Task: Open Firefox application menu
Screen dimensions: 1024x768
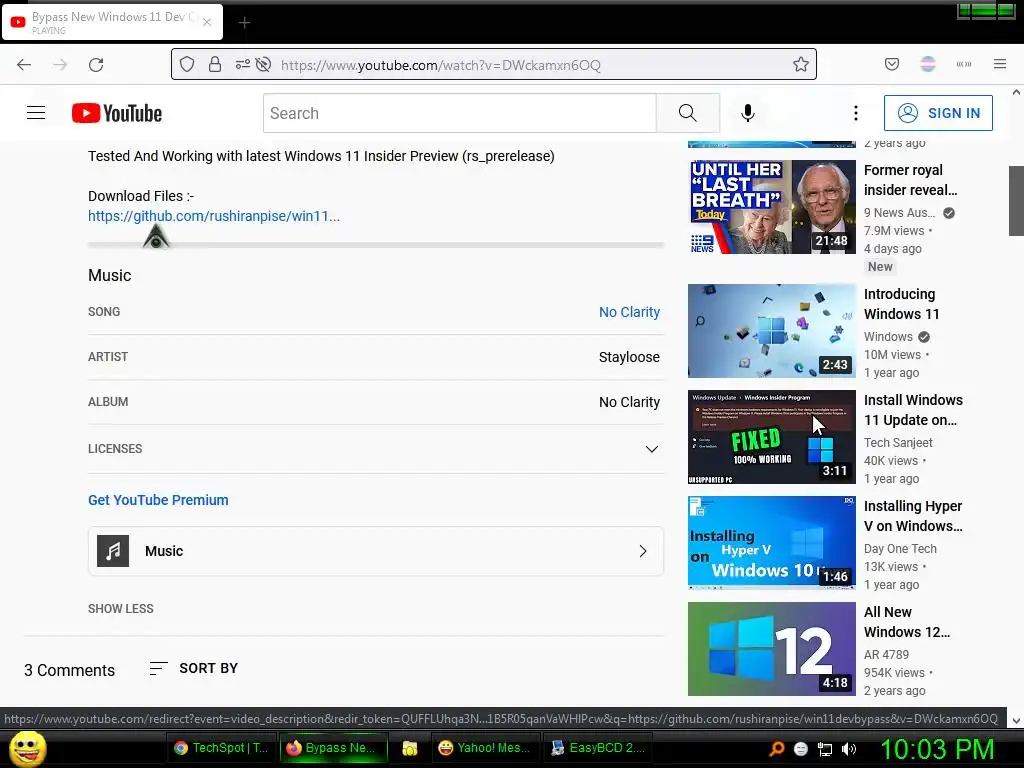Action: pyautogui.click(x=1000, y=64)
